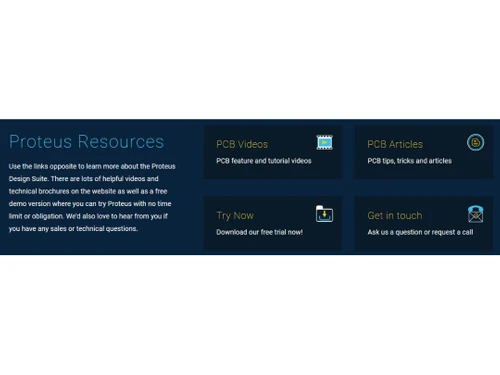Open the PCB Articles heading link
The width and height of the screenshot is (500, 375).
395,144
